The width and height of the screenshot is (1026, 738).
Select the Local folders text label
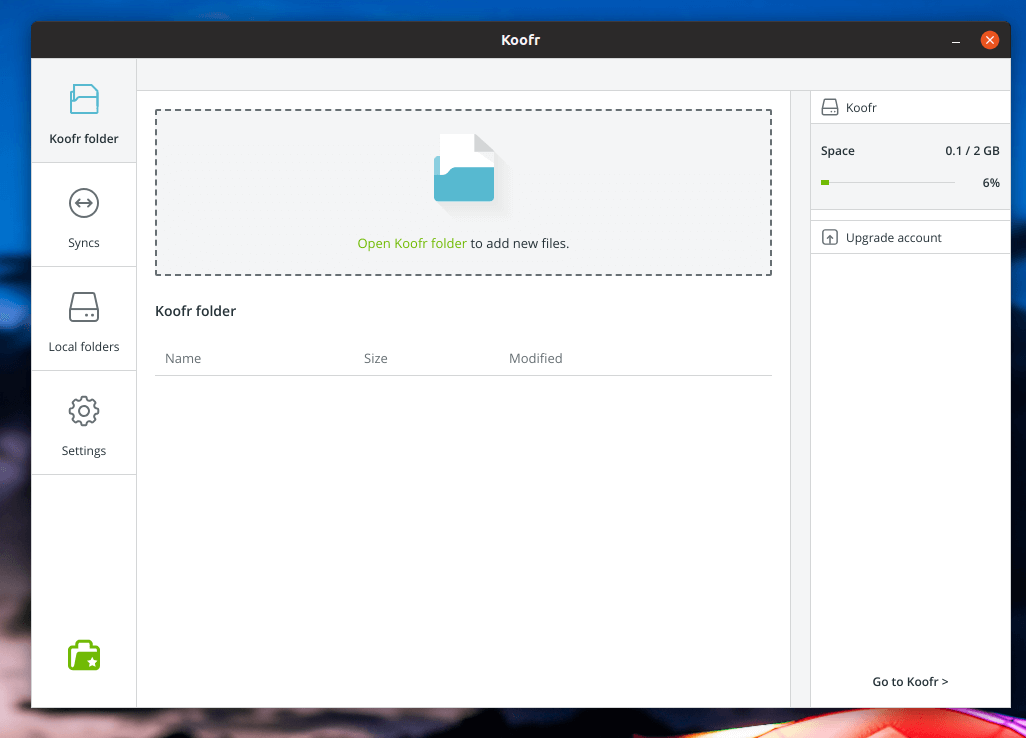84,347
